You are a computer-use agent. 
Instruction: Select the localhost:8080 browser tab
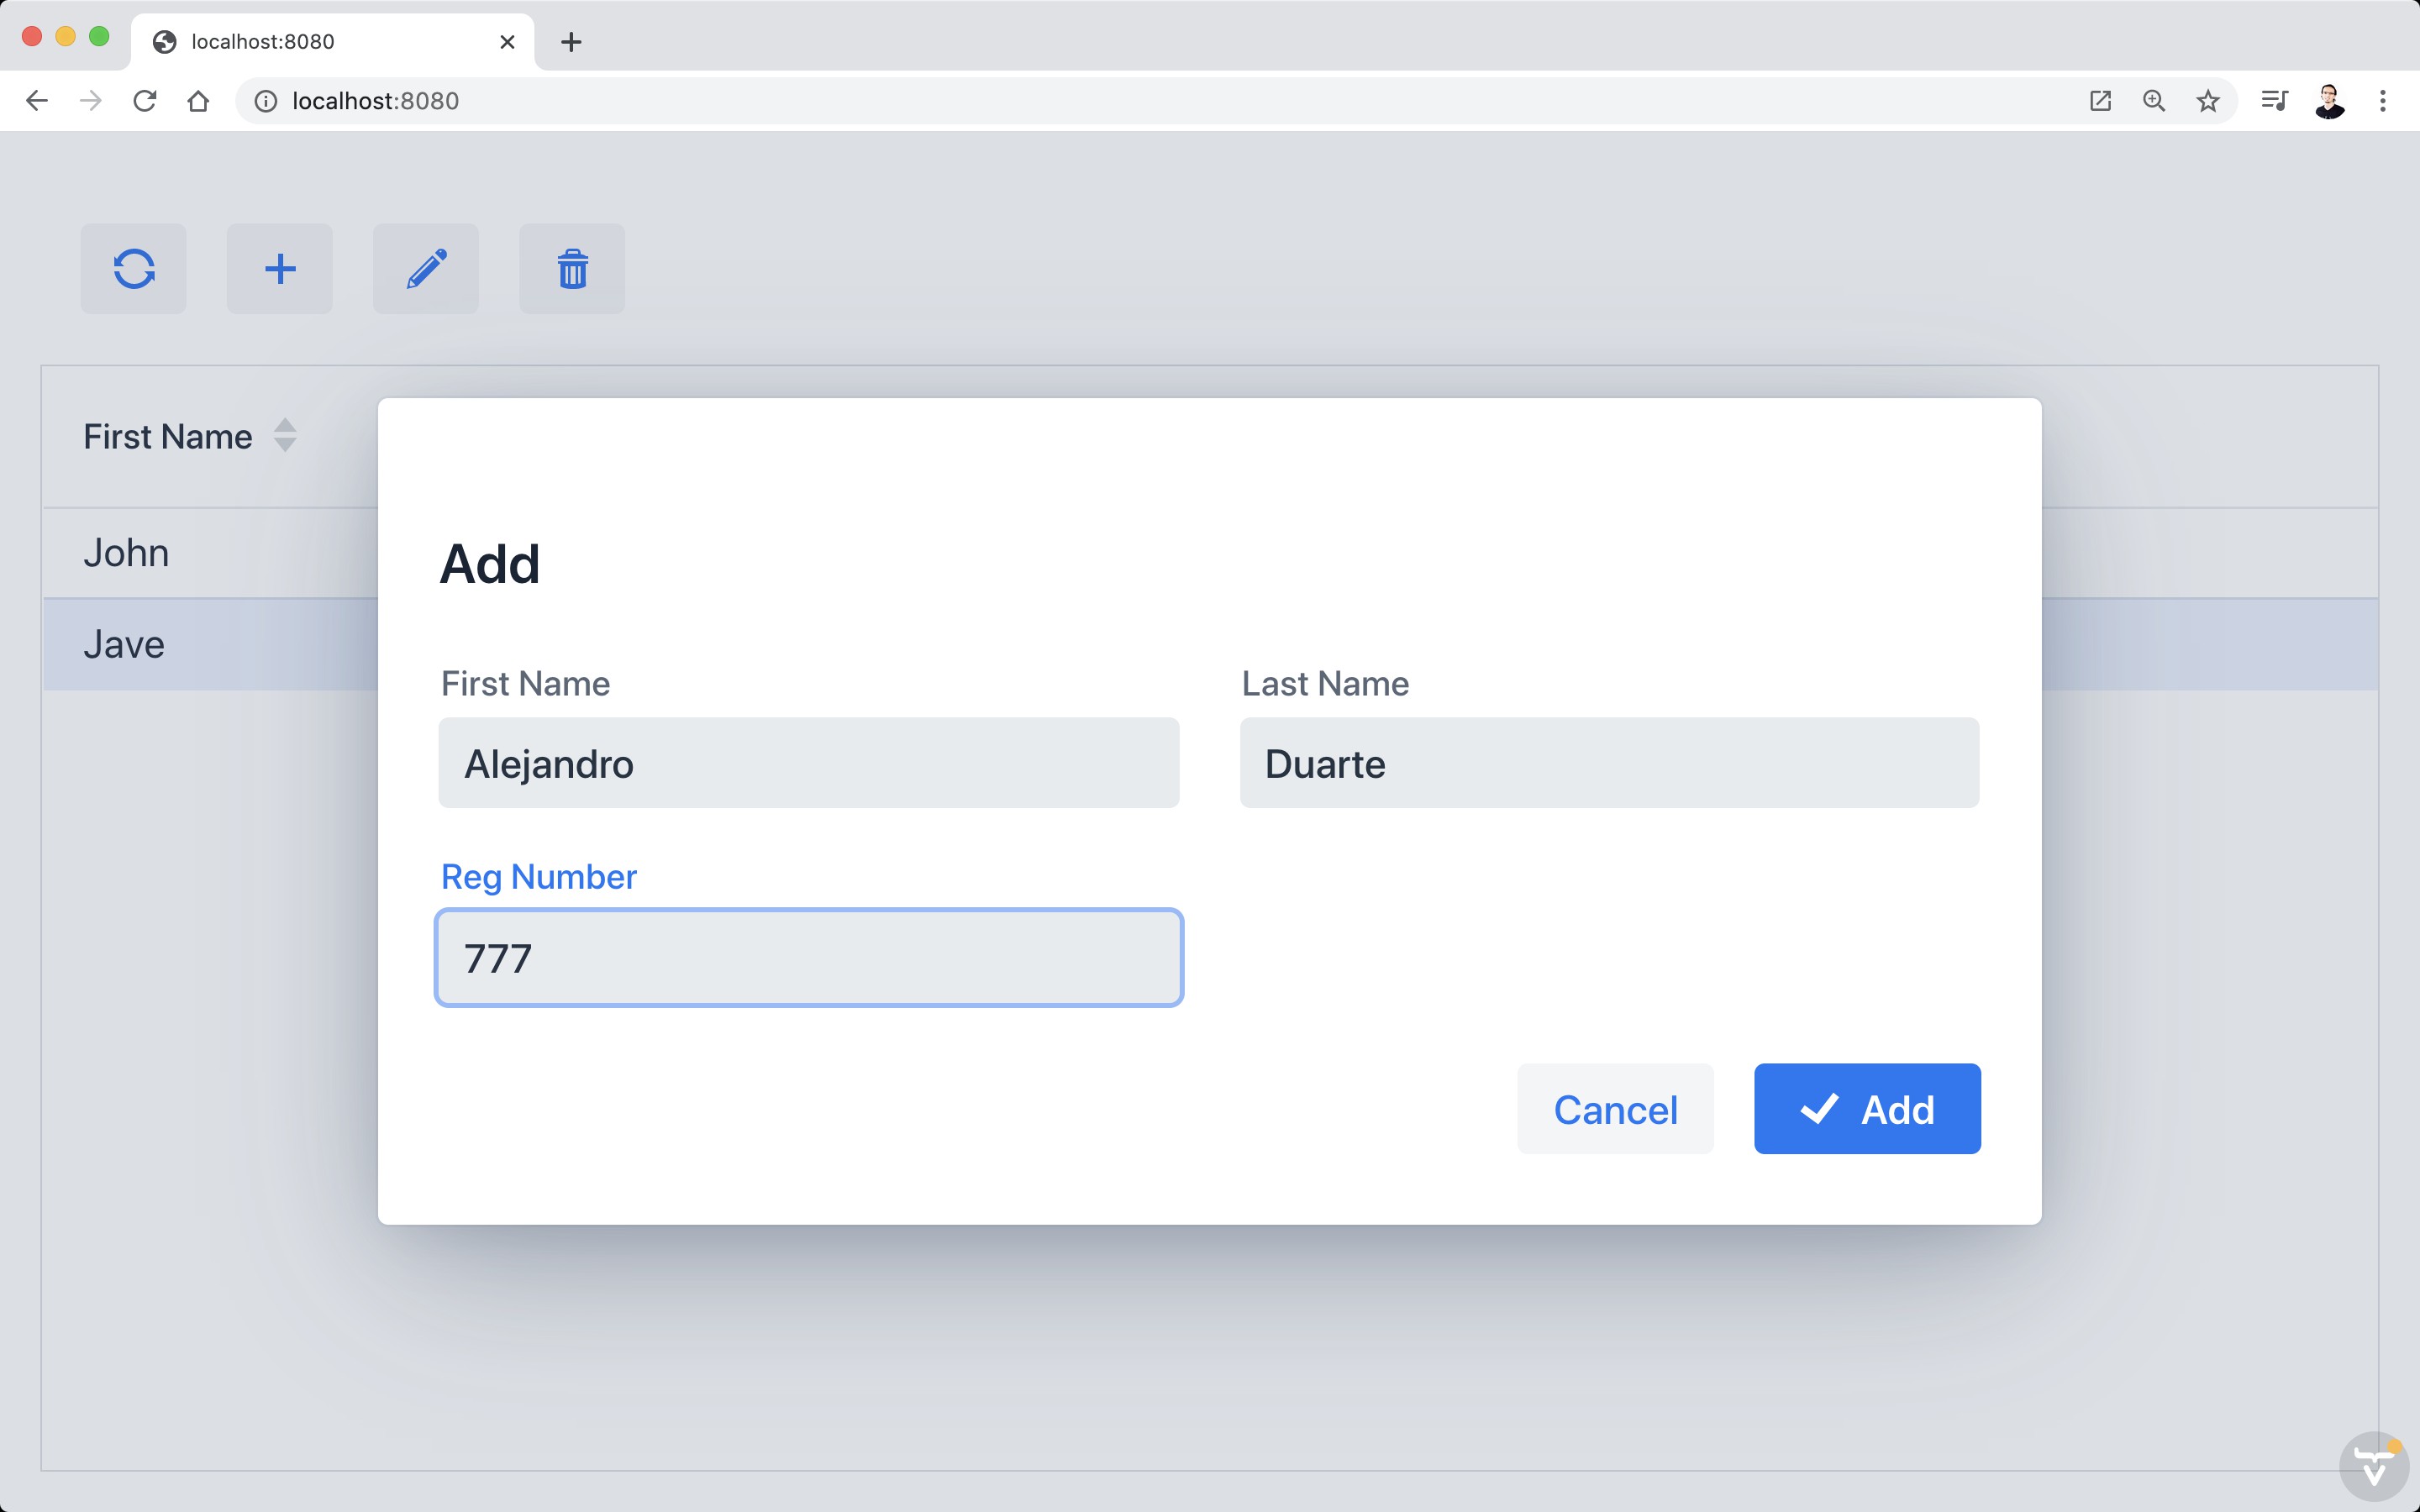click(x=300, y=42)
